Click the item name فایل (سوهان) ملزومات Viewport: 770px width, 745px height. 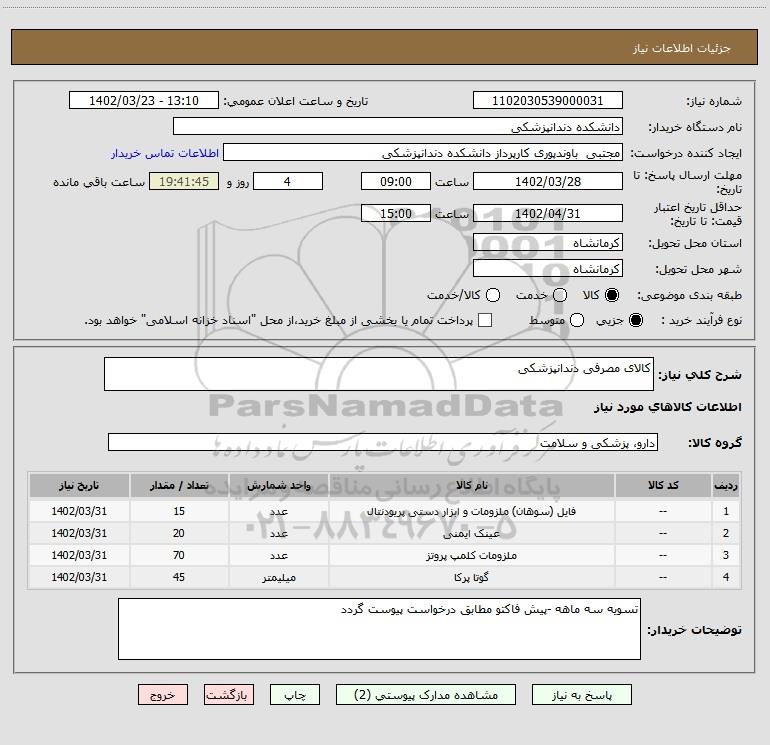point(471,512)
